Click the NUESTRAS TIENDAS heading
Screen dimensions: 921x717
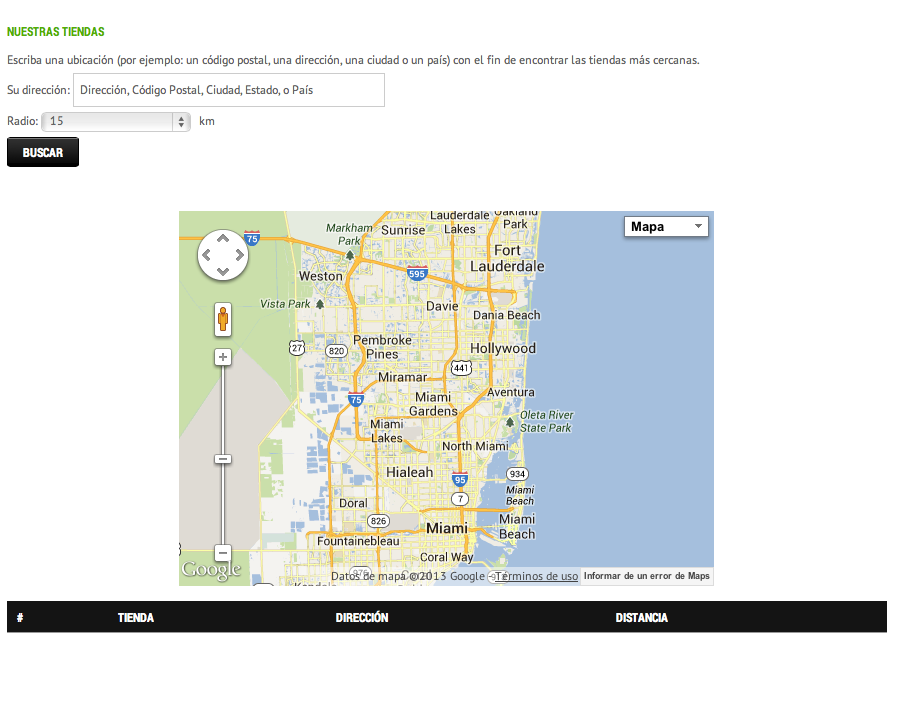point(56,32)
